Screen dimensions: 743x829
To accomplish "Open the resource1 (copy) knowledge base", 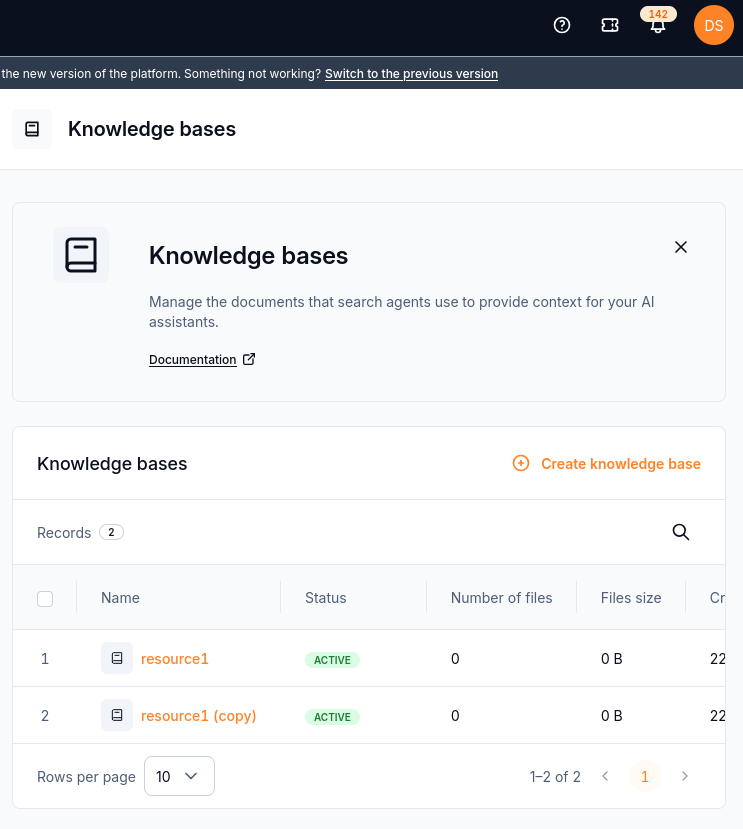I will 198,716.
